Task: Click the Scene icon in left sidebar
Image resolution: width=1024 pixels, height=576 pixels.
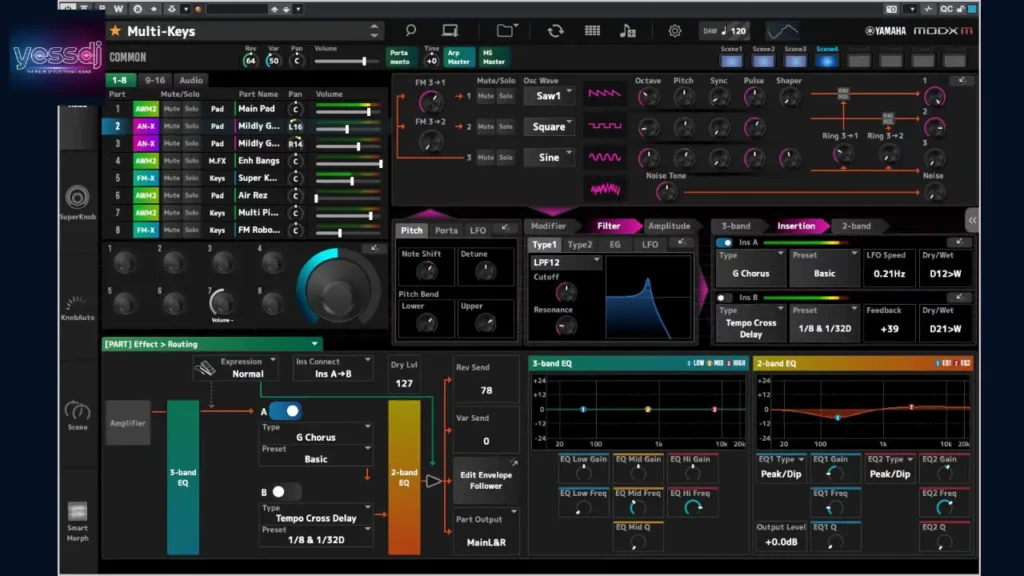Action: point(78,413)
